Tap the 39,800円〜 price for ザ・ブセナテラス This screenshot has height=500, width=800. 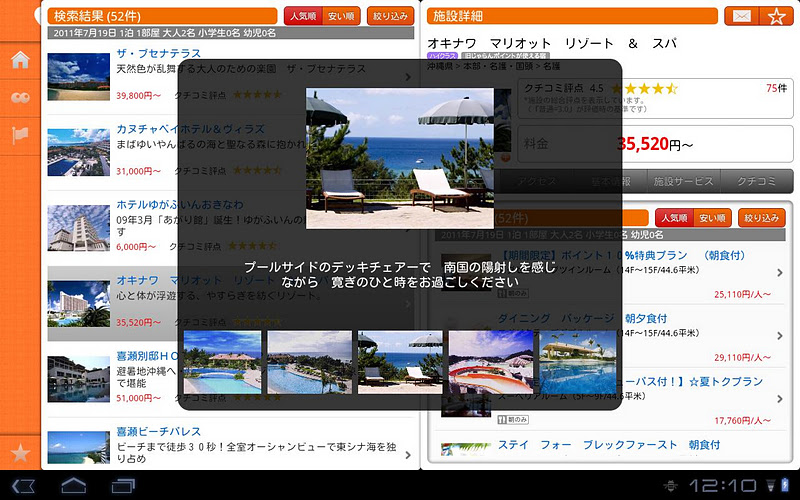pos(138,95)
